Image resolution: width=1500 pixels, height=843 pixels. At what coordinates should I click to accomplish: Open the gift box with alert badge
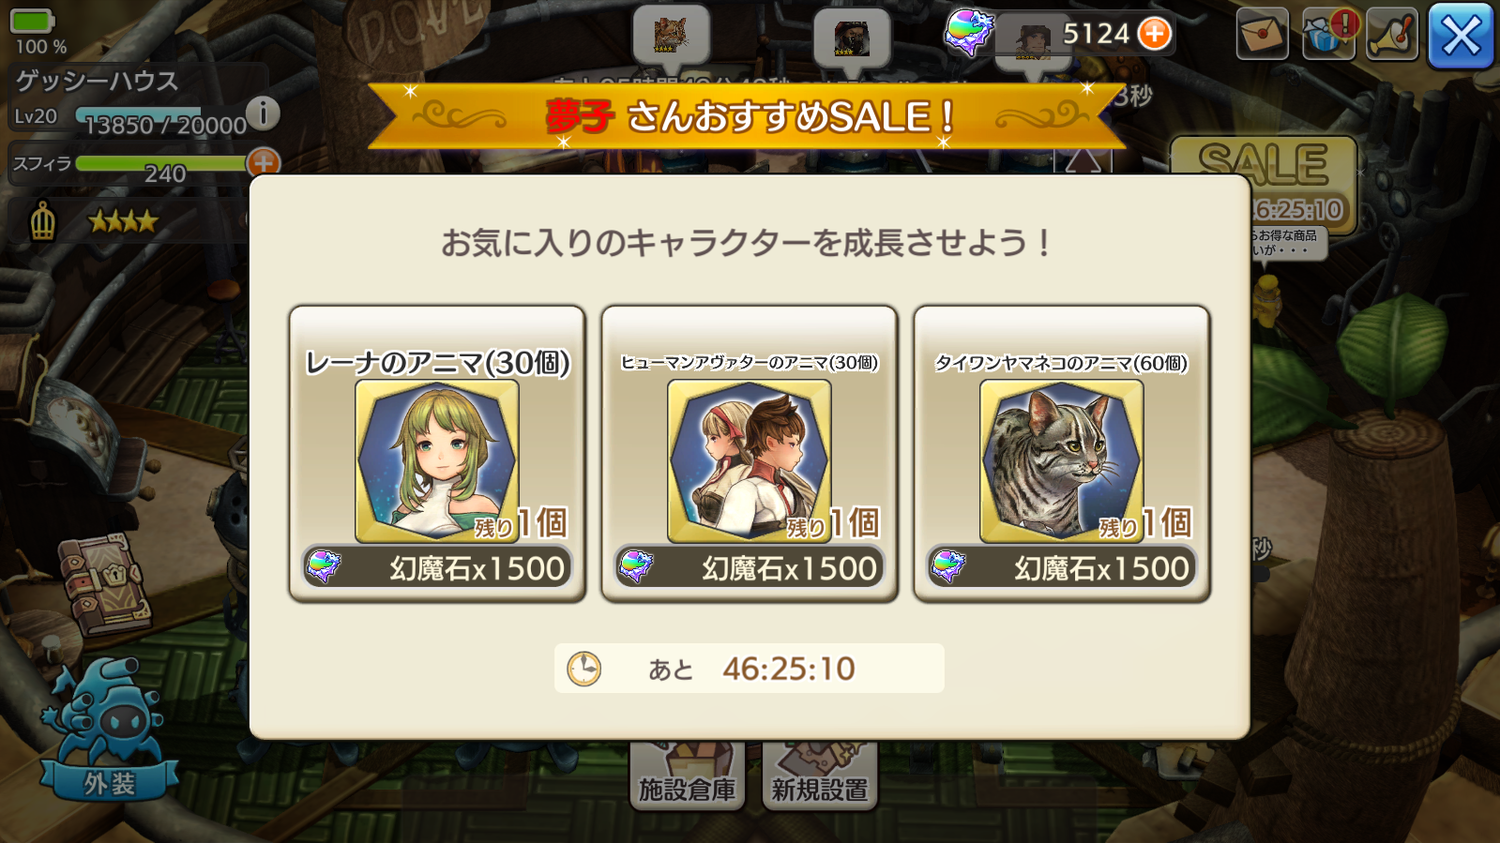[x=1328, y=35]
